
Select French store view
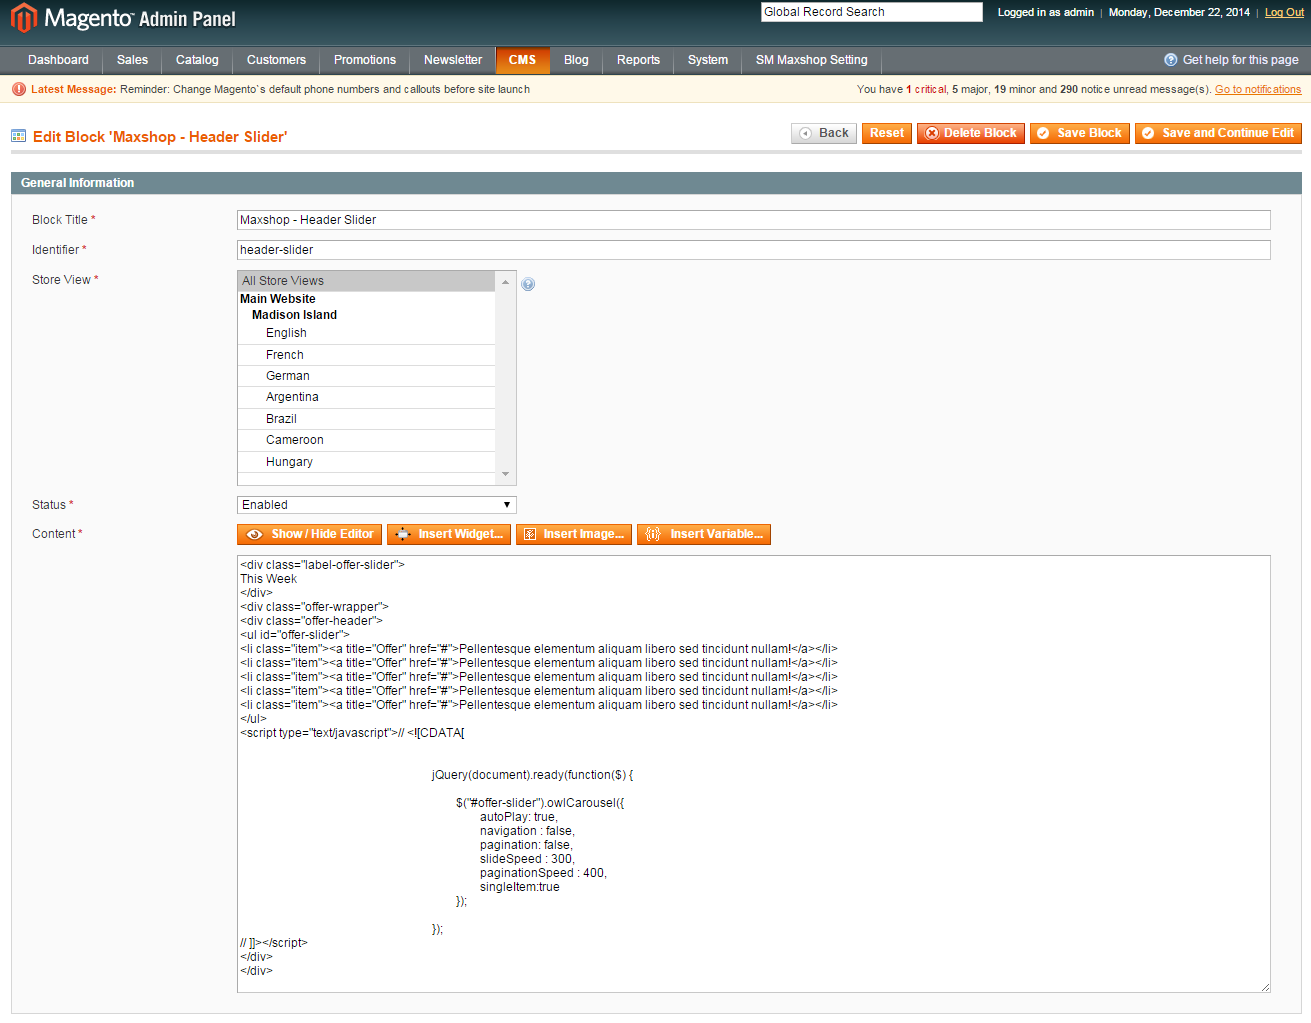coord(366,355)
